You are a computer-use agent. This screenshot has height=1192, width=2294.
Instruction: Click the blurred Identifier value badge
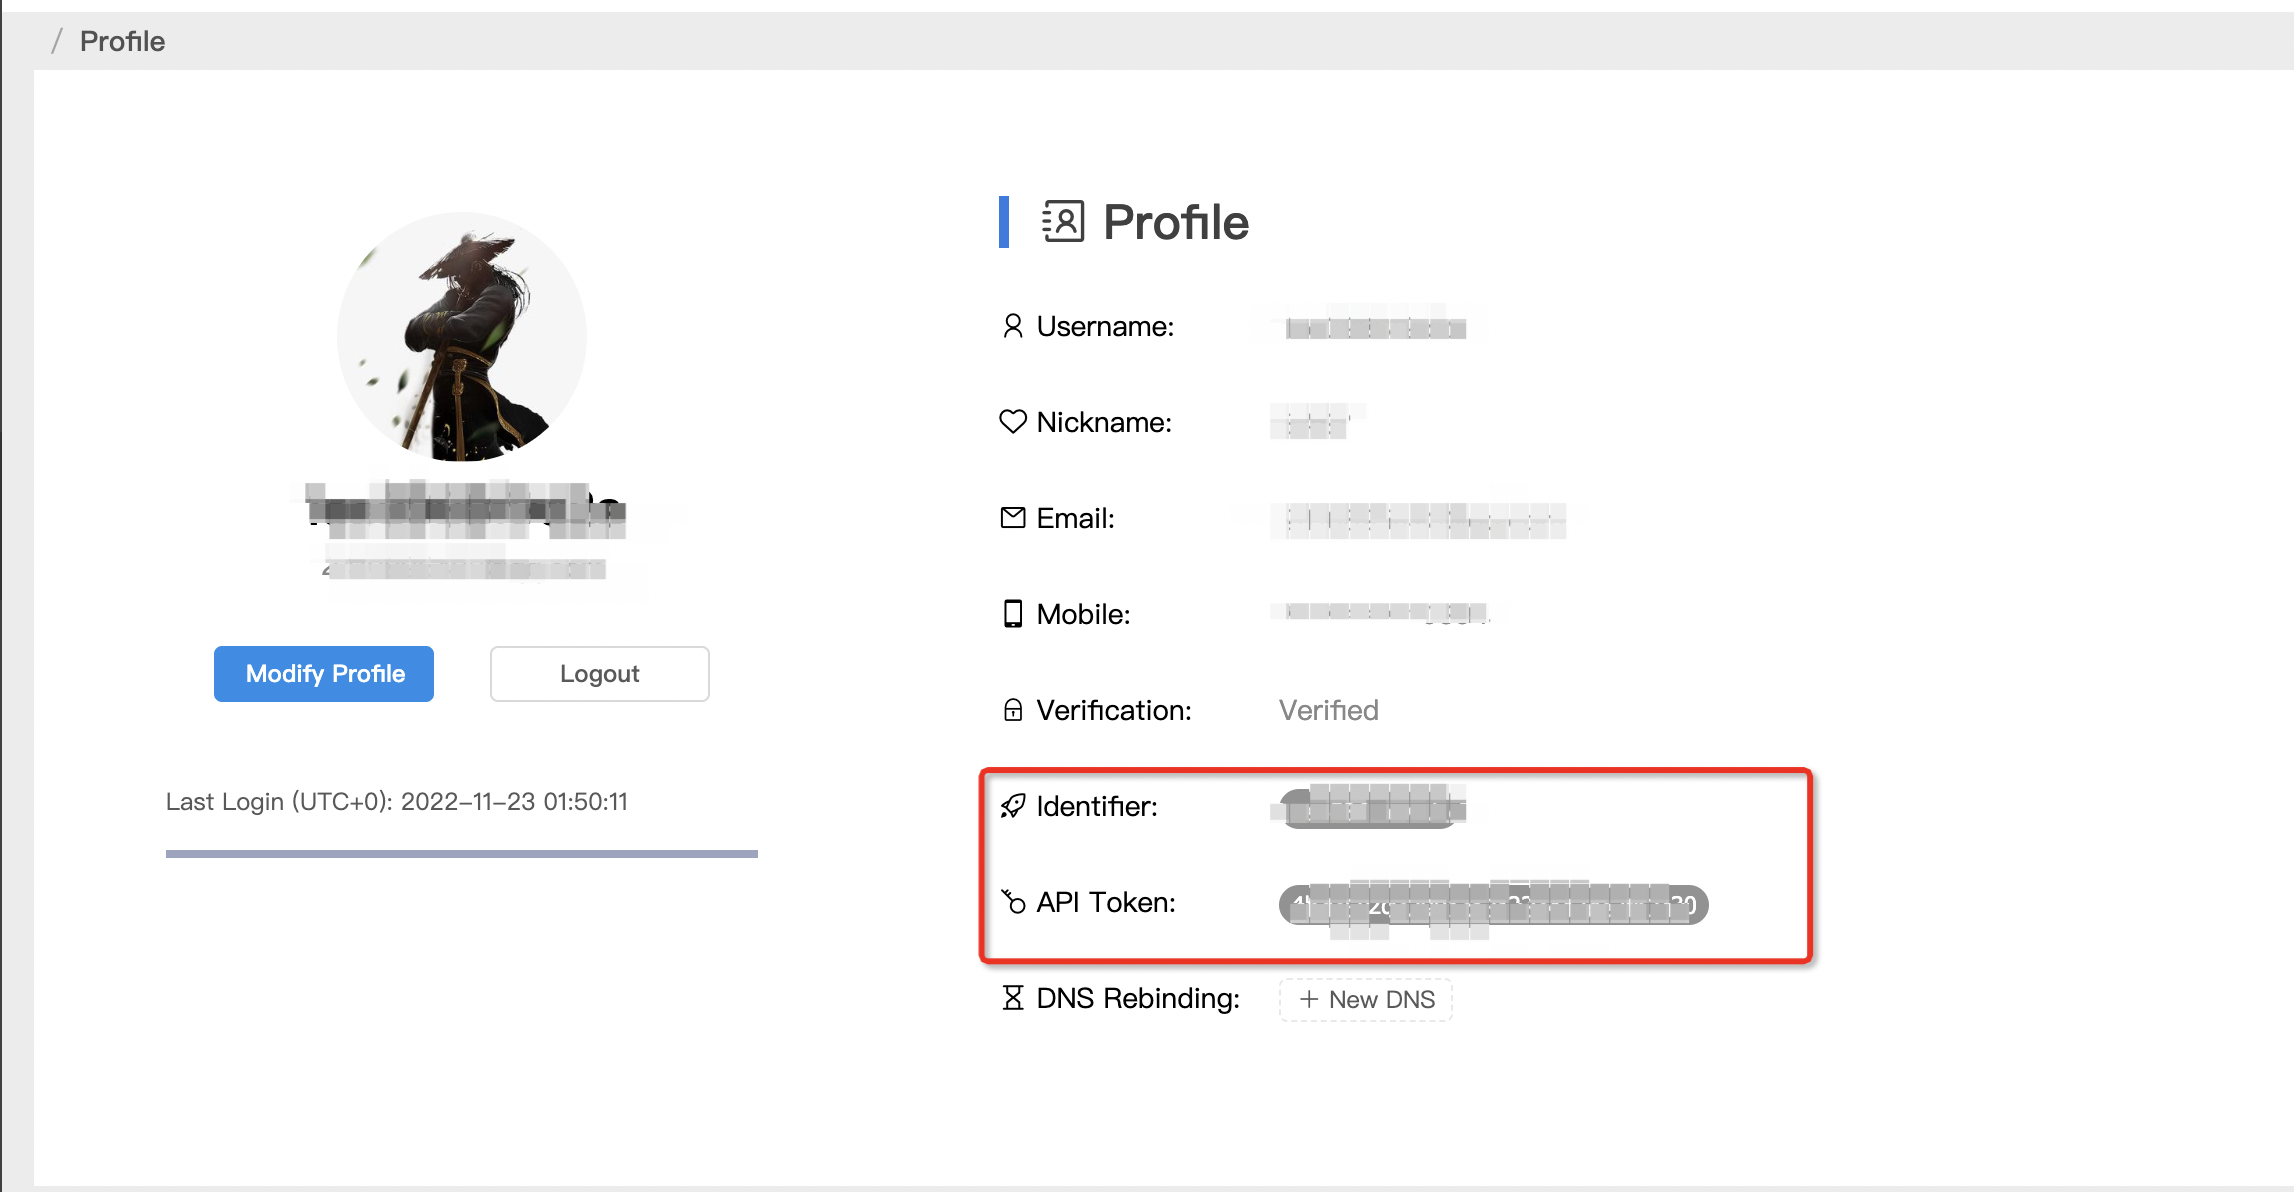[1370, 808]
